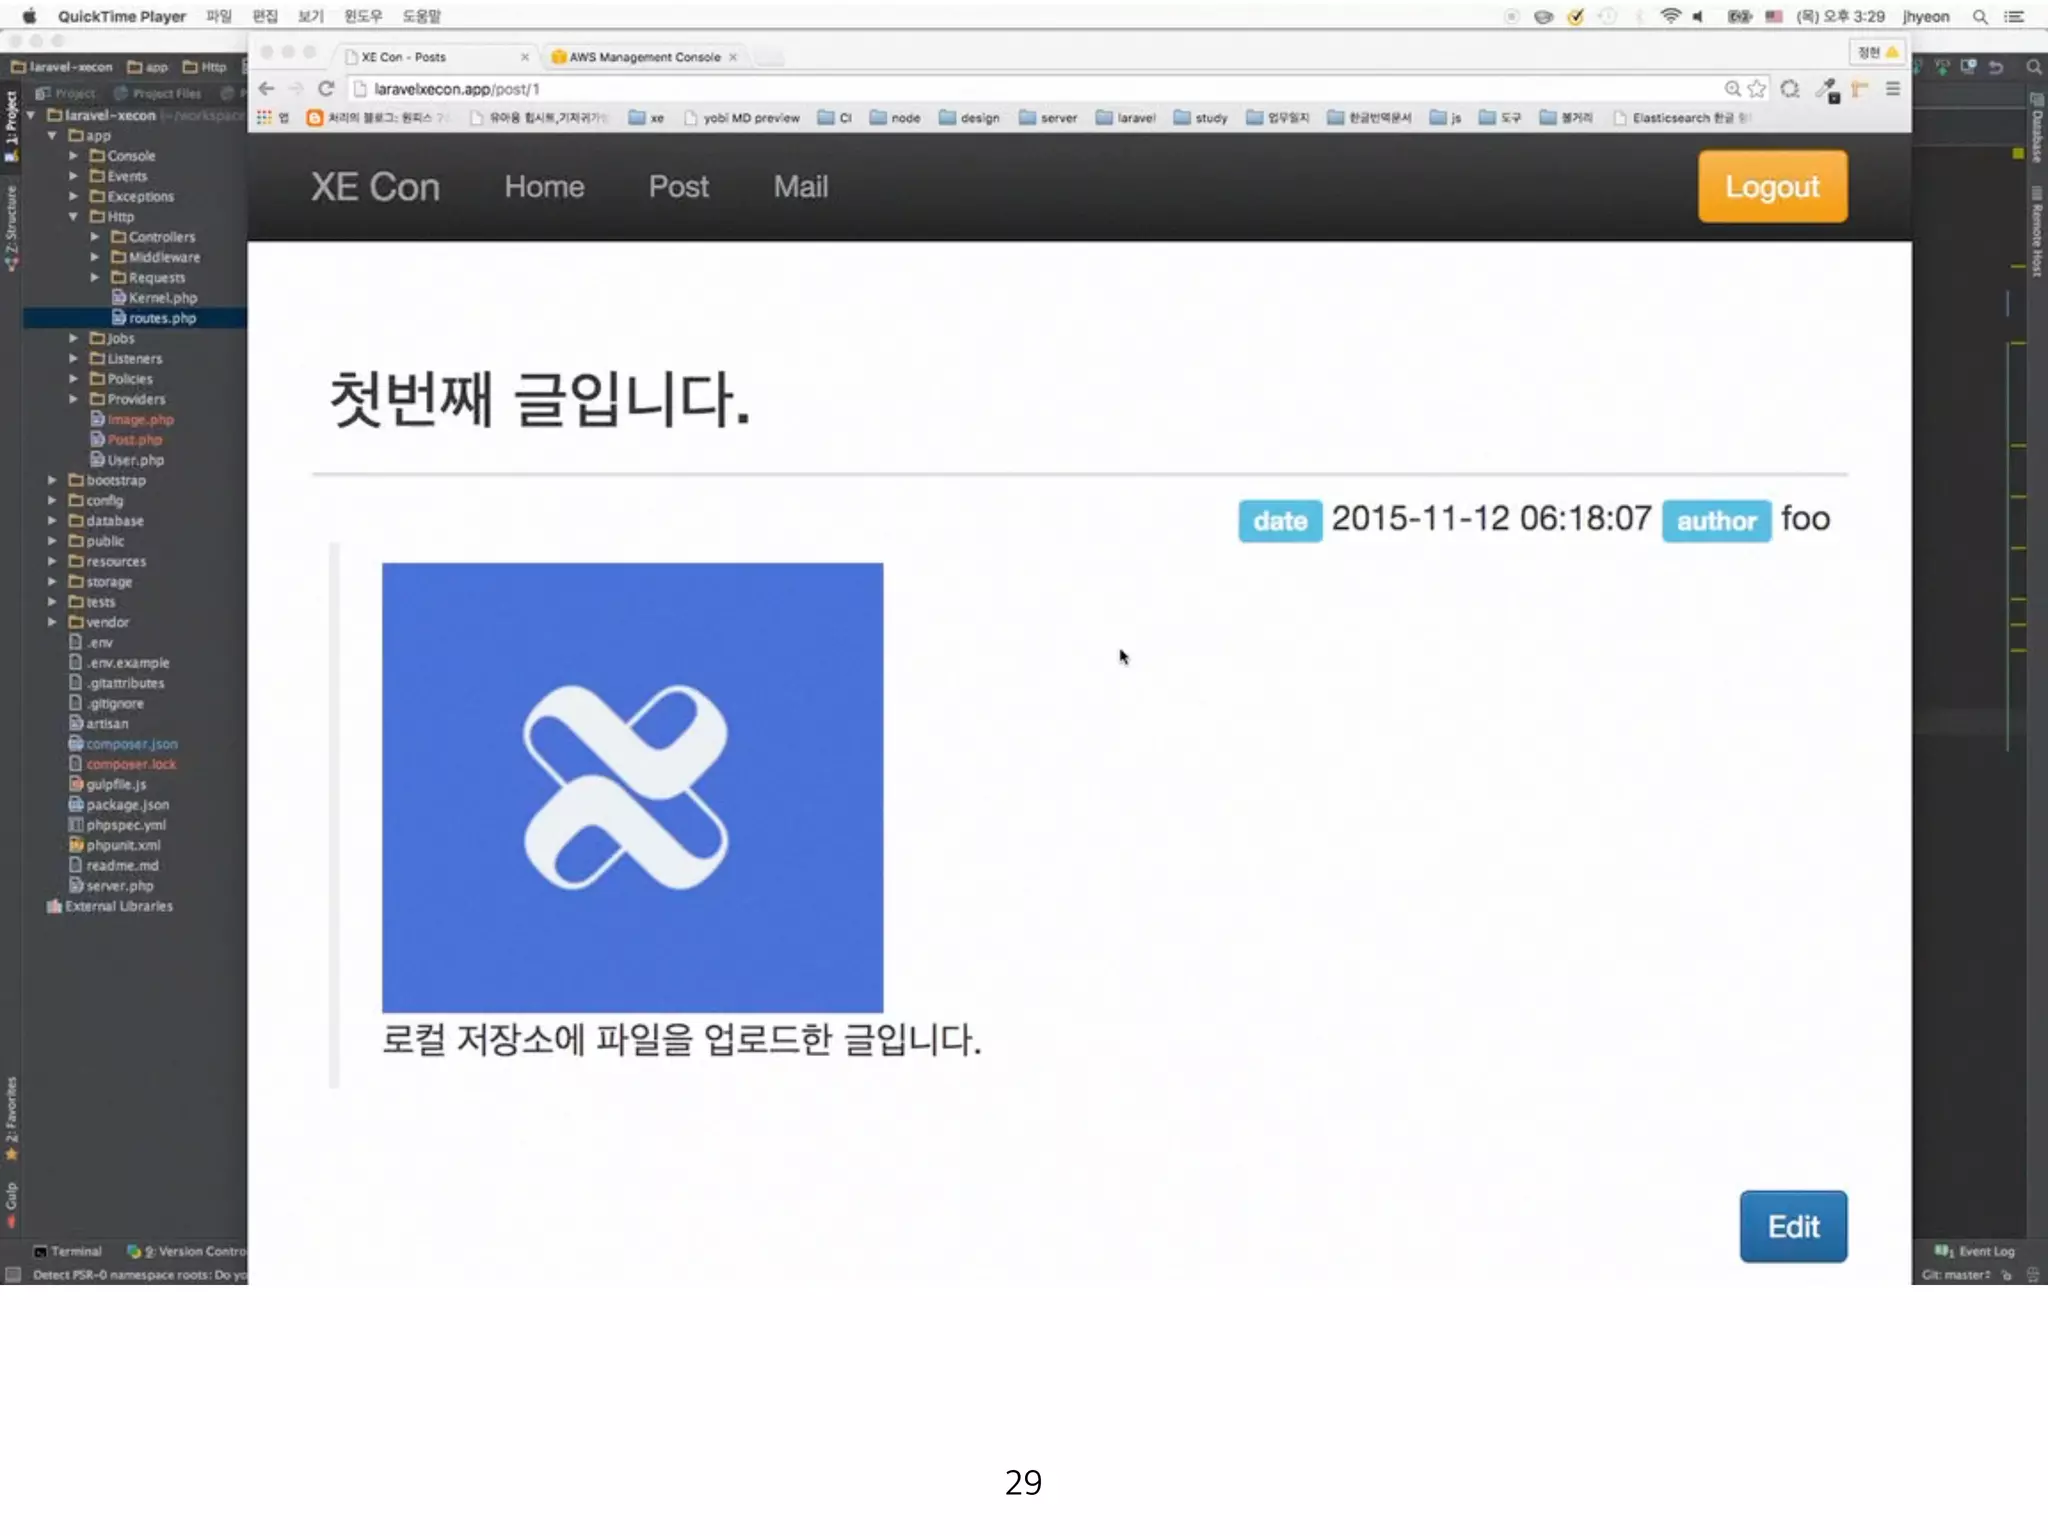Go to Home in the navbar

(544, 187)
